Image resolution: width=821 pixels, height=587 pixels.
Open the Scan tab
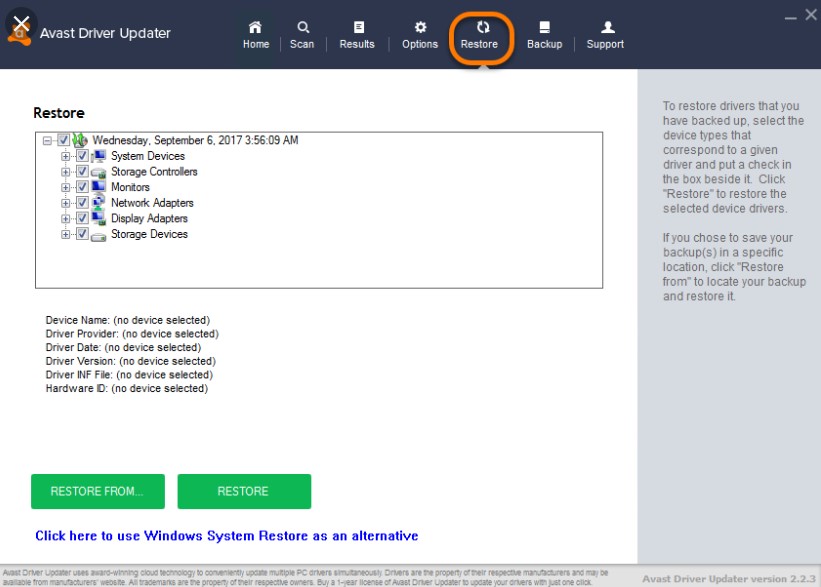click(302, 35)
